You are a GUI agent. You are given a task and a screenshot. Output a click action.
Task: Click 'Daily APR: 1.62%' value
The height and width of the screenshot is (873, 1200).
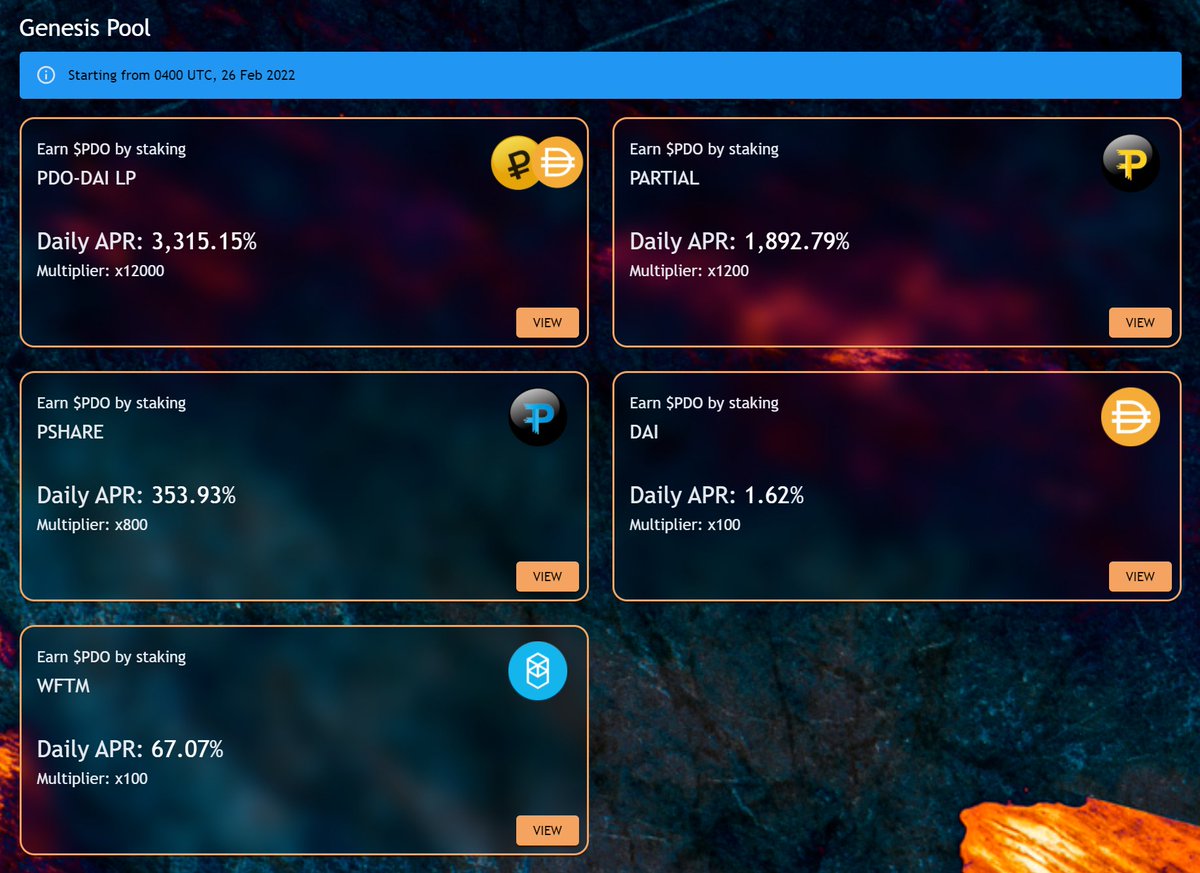point(716,495)
